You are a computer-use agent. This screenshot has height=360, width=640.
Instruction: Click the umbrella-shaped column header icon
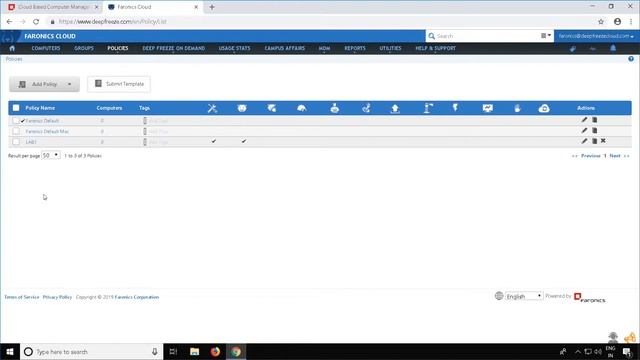pos(302,108)
